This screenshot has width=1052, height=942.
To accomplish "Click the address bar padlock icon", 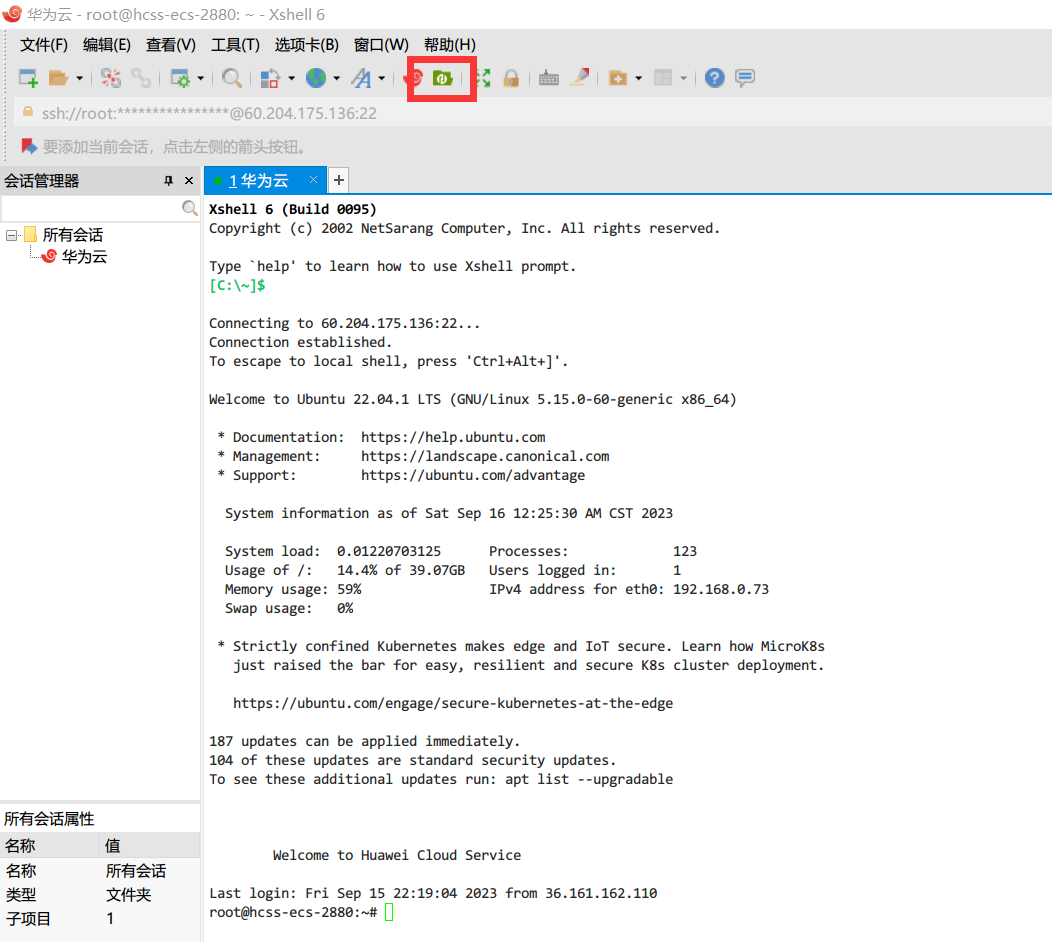I will coord(28,112).
